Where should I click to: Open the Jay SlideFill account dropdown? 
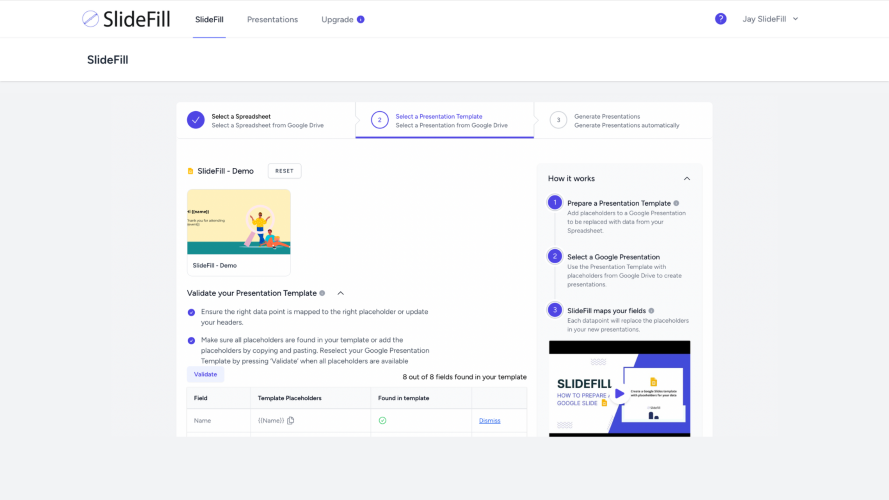[x=770, y=19]
